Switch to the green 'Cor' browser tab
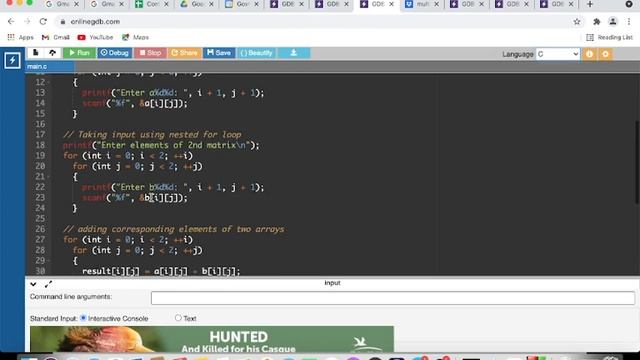The width and height of the screenshot is (640, 360). point(152,4)
